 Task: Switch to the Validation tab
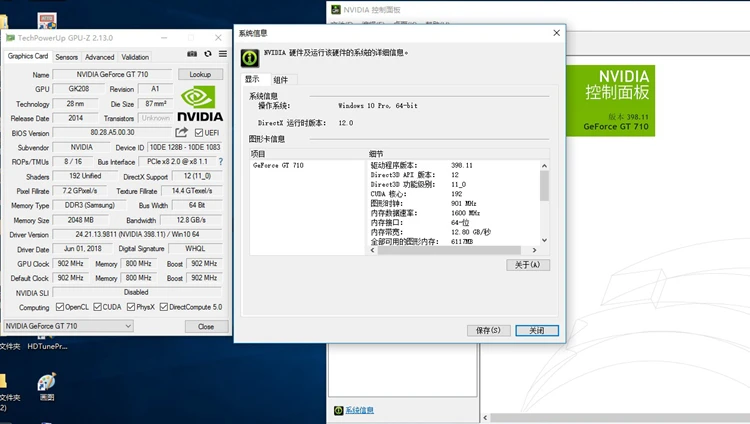tap(135, 57)
